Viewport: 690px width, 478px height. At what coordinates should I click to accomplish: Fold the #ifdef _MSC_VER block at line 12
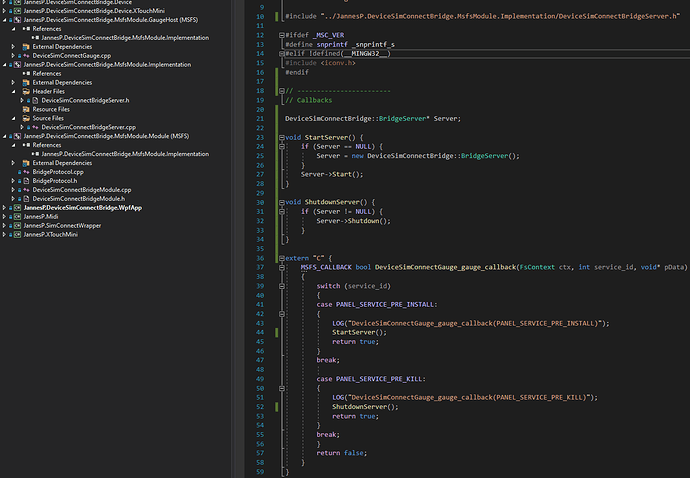tap(282, 35)
